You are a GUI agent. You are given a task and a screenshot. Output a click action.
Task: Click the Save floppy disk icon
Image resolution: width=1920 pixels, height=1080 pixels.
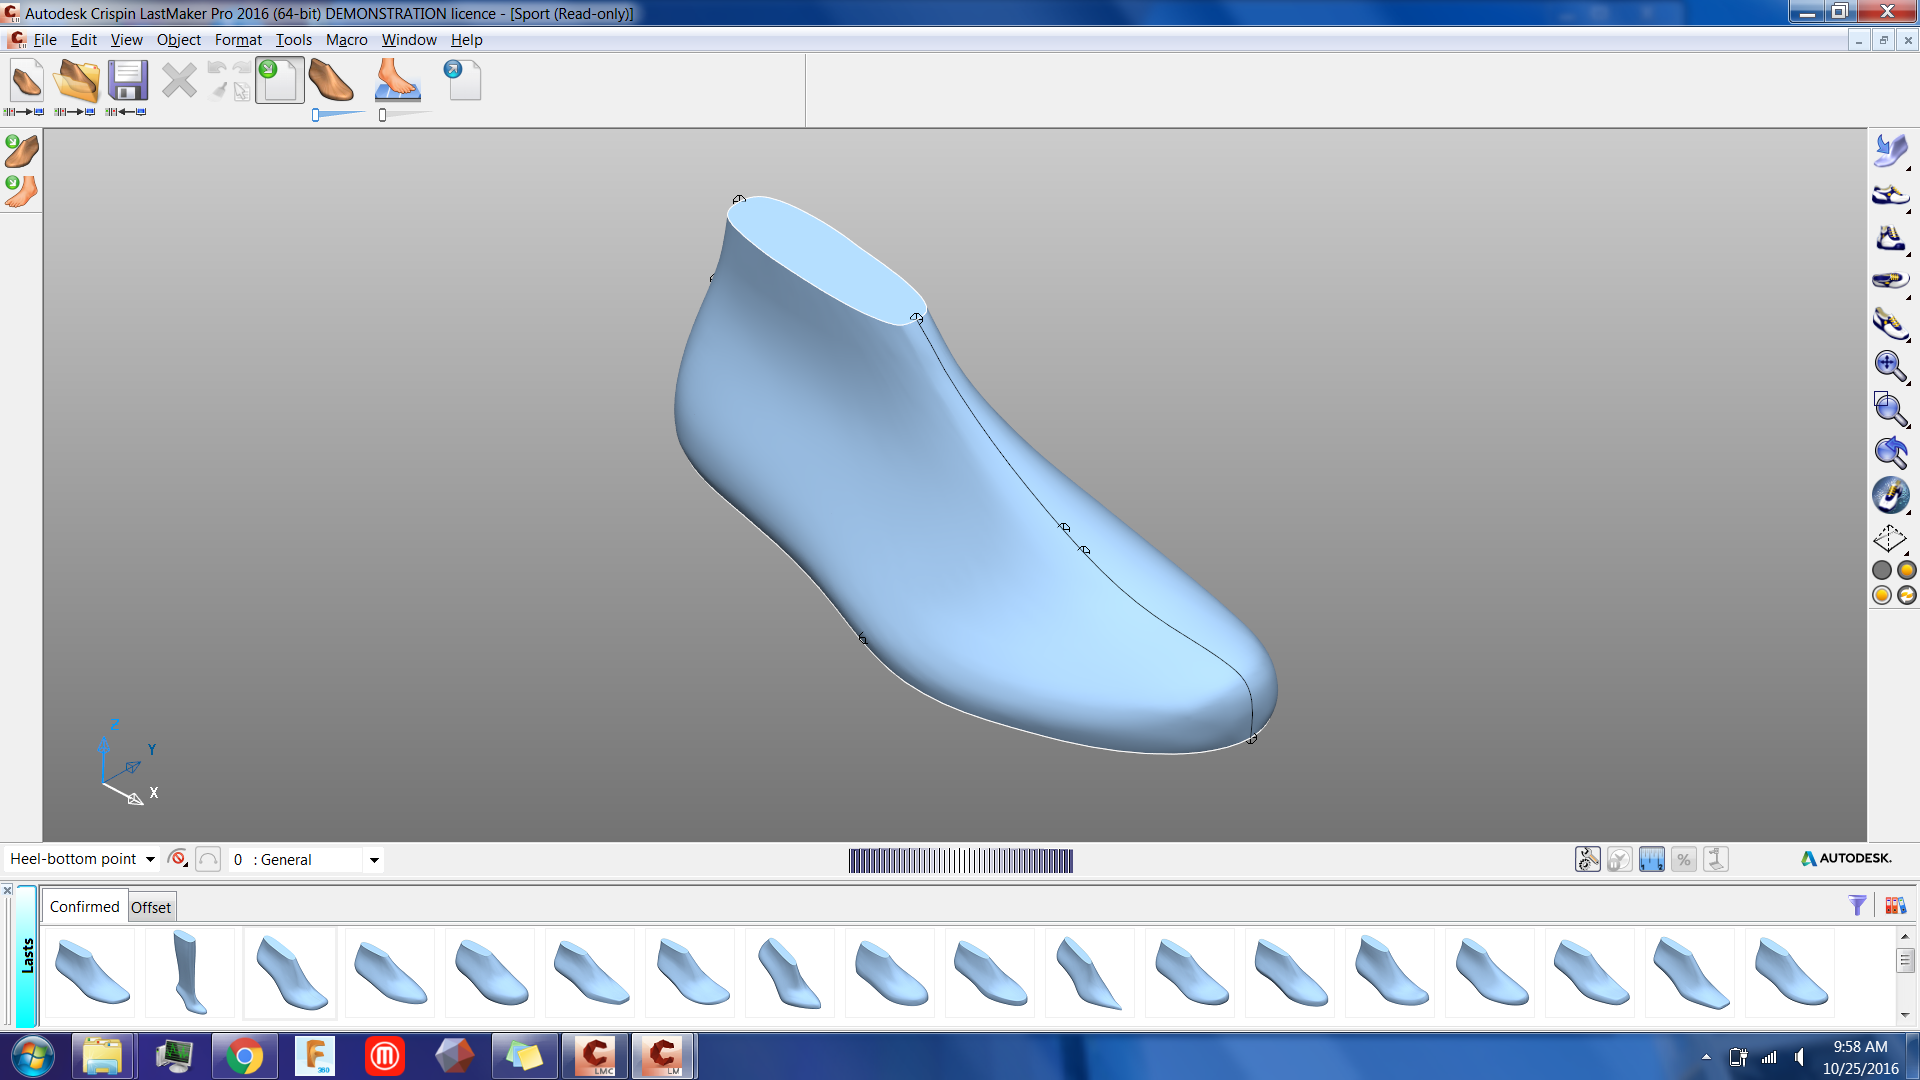(128, 82)
